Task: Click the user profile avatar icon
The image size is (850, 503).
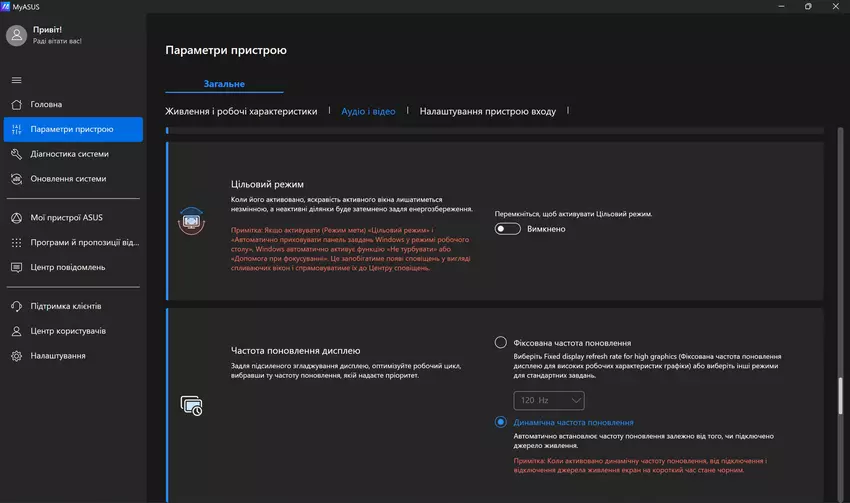Action: 16,36
